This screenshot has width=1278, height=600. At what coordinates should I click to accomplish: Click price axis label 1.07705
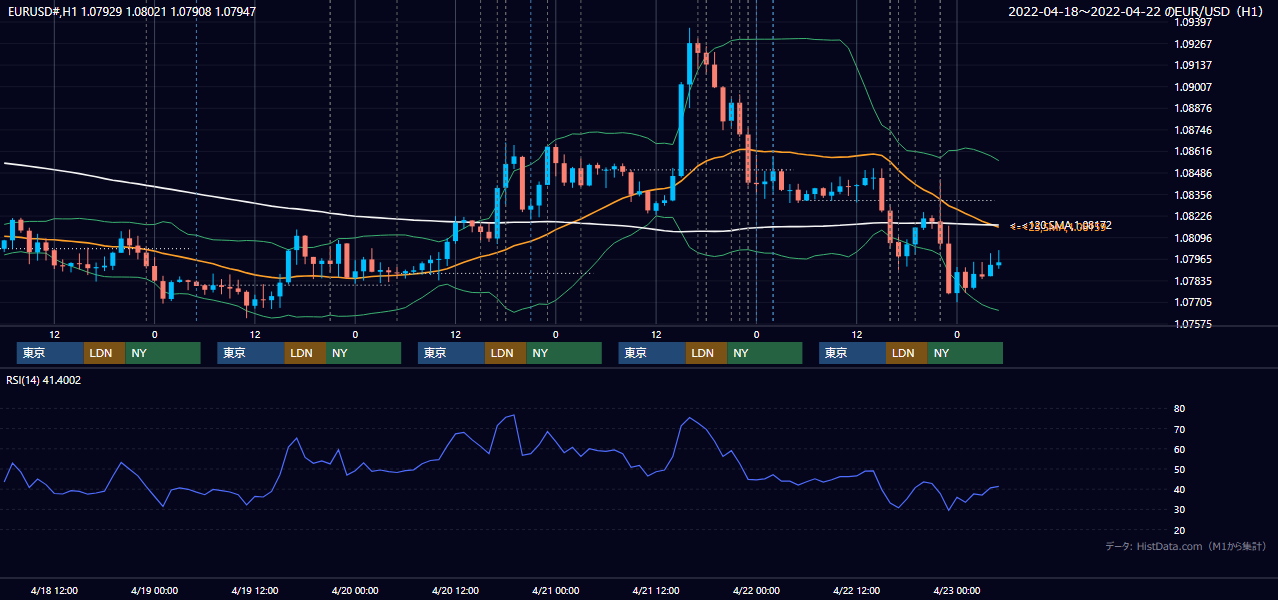1193,302
